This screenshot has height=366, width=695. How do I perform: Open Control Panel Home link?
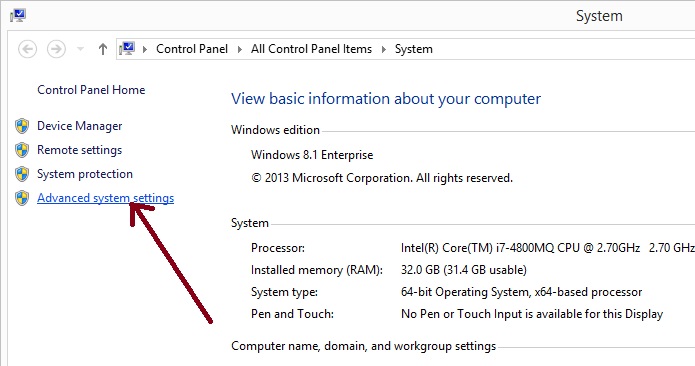click(91, 90)
